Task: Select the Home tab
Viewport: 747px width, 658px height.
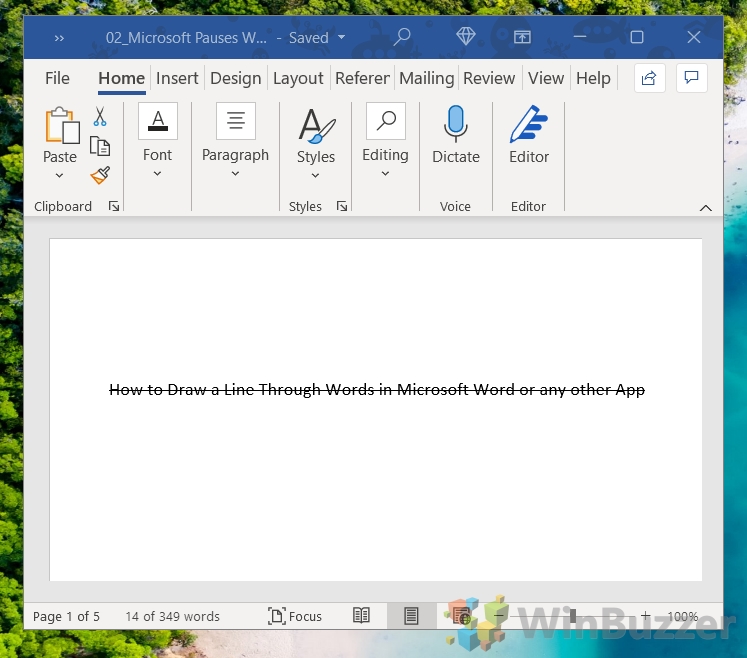Action: tap(121, 78)
